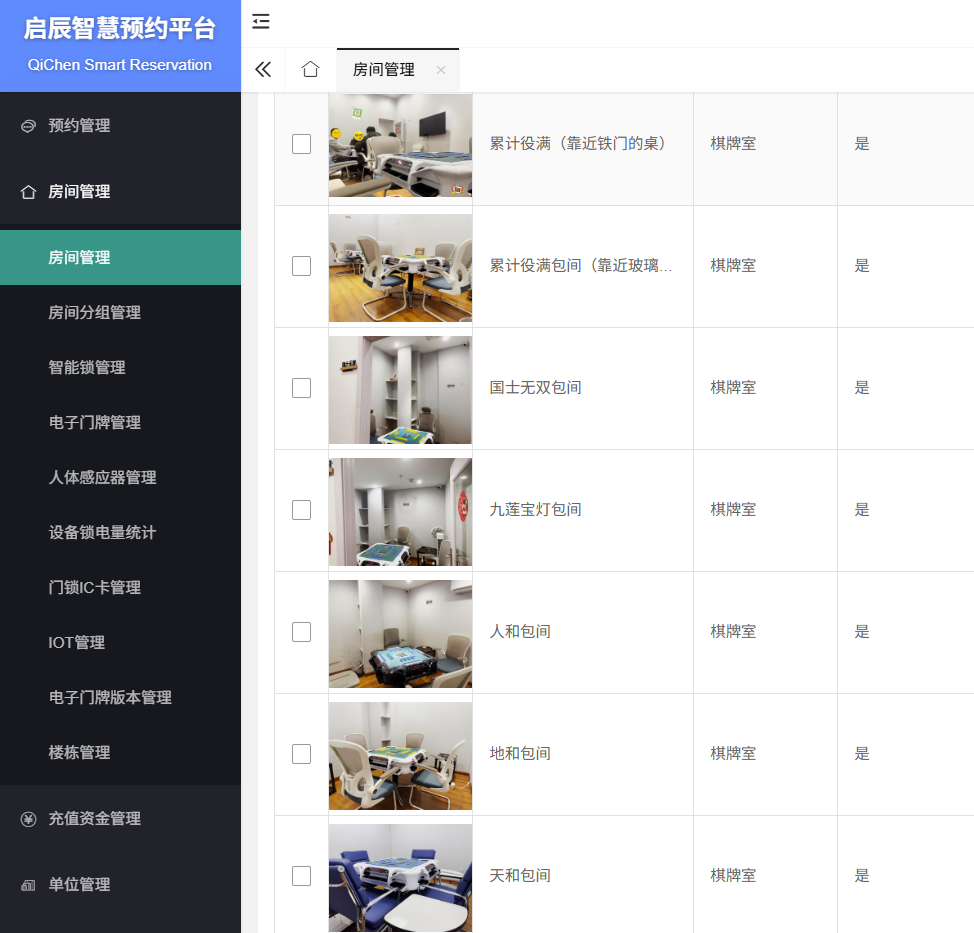Click 是 in the 地和包间 row
This screenshot has height=933, width=974.
[862, 753]
